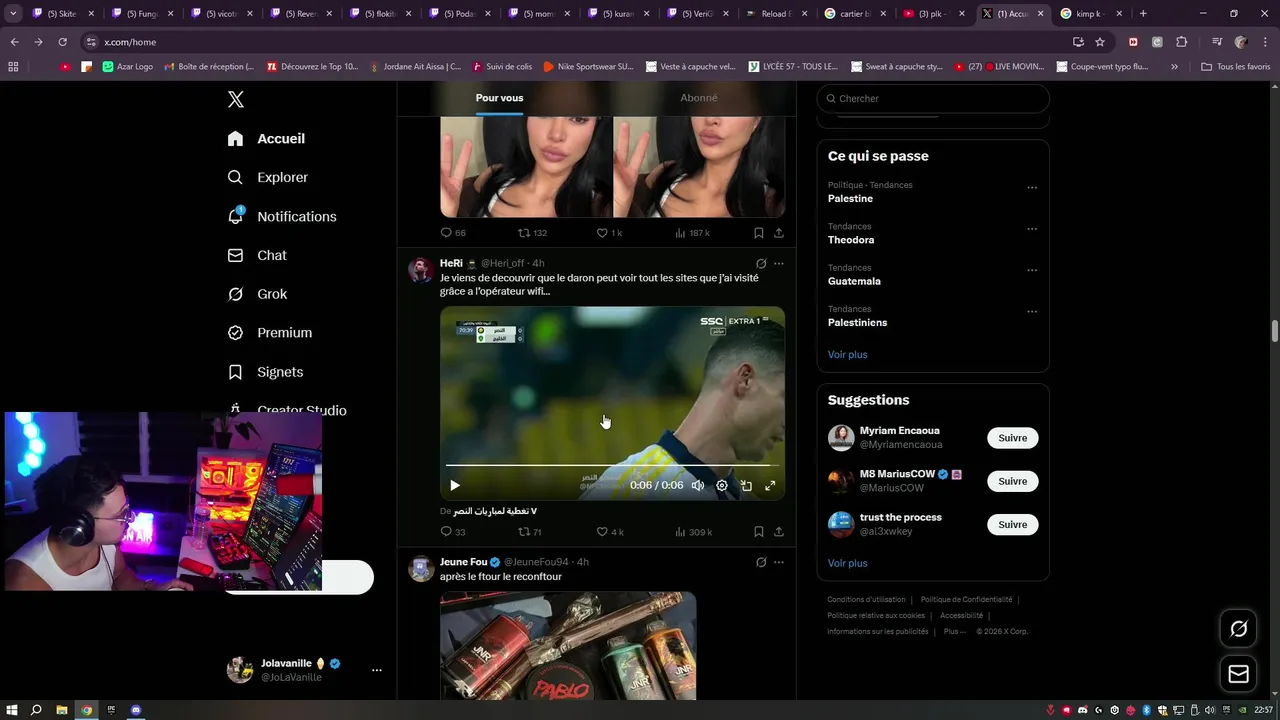
Task: Bookmark the top post
Action: 759,233
